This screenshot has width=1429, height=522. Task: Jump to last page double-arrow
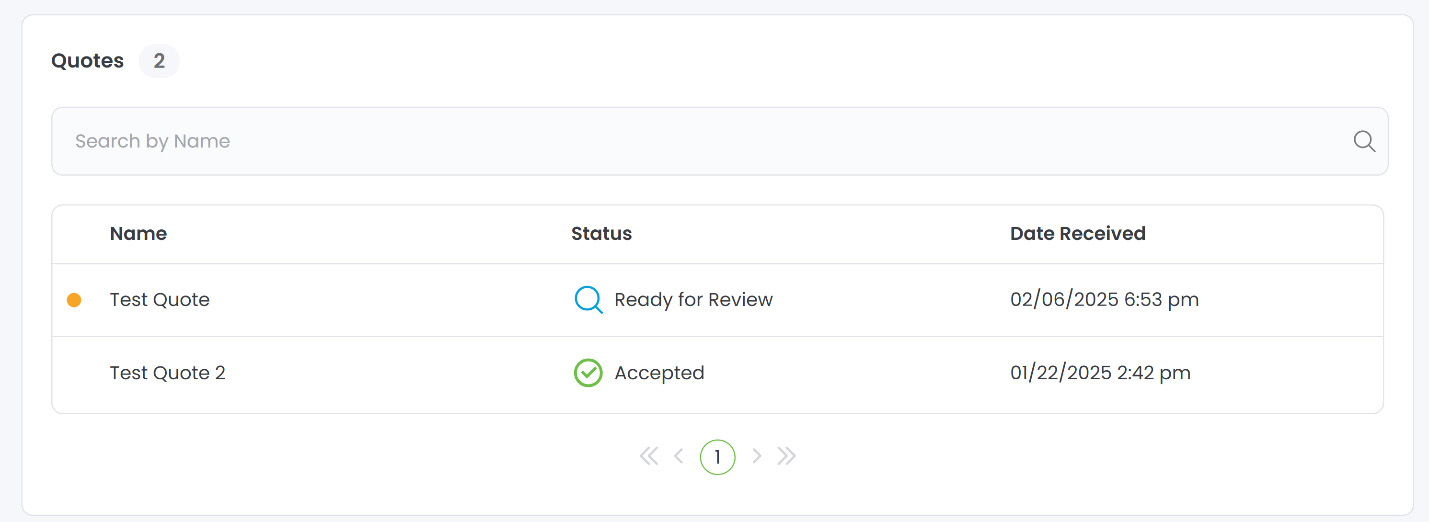point(787,457)
